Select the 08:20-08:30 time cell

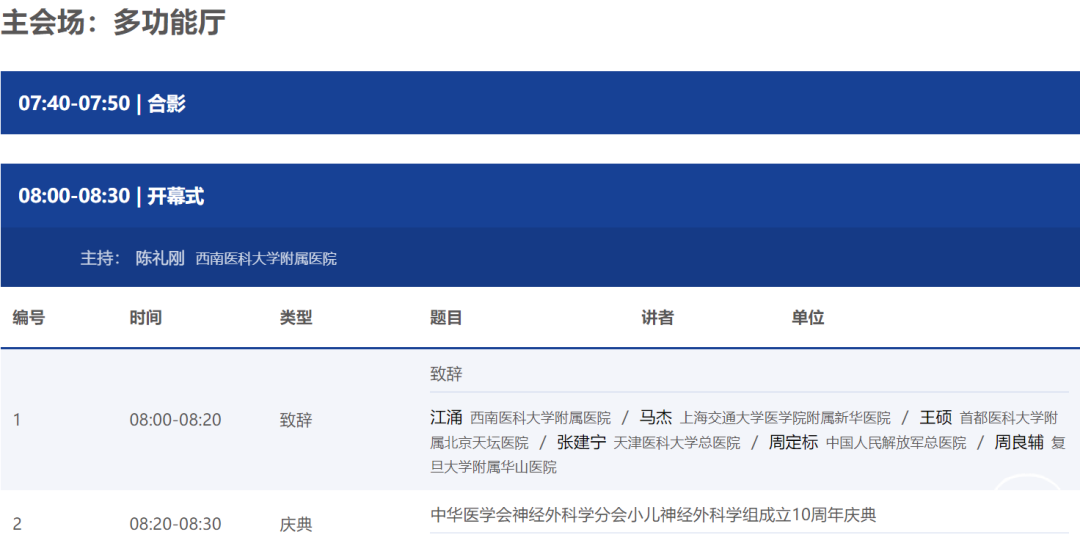click(175, 524)
